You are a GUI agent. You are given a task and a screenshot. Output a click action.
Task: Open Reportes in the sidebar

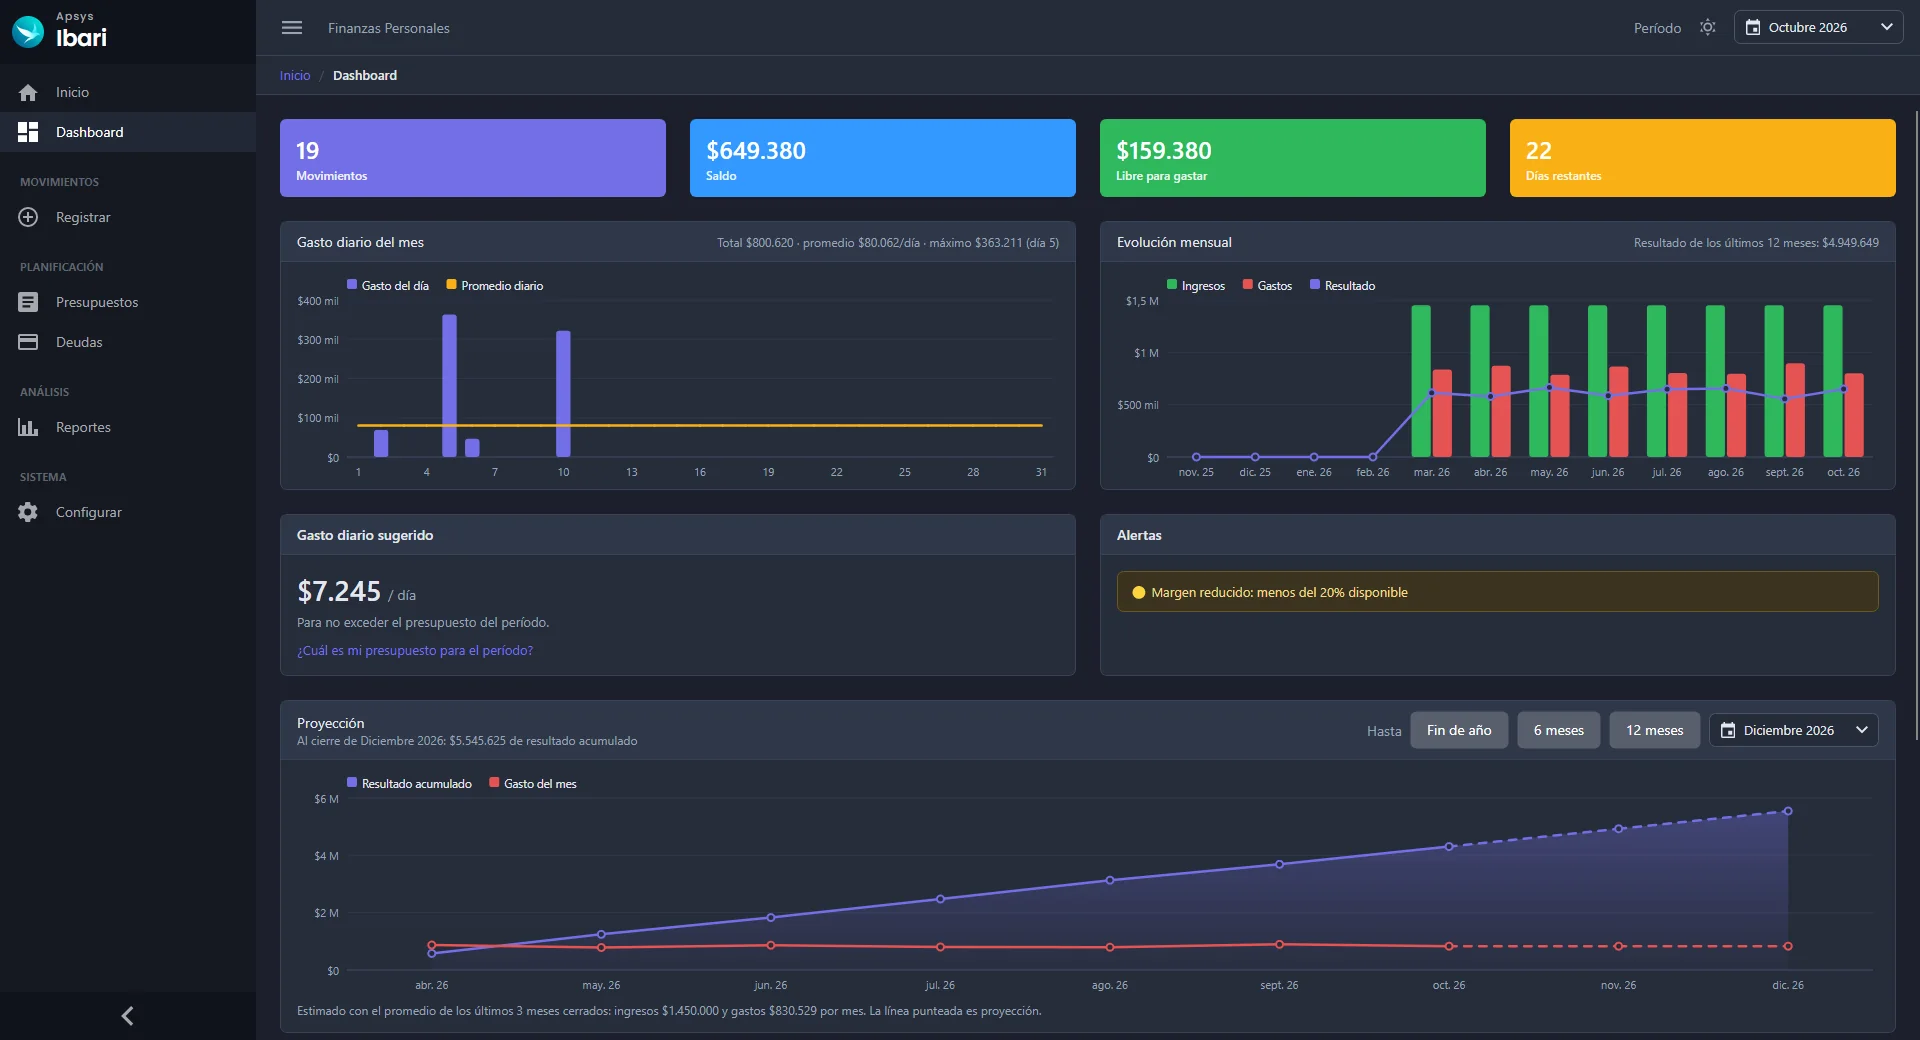[x=128, y=427]
